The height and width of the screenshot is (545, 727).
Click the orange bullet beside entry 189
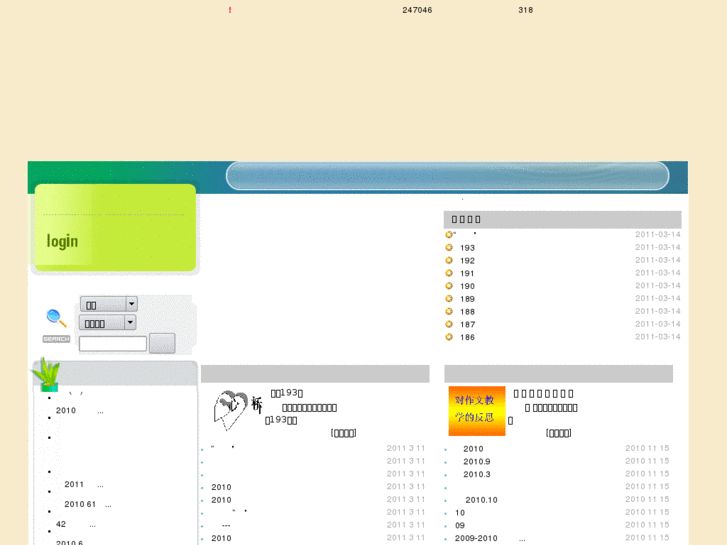449,299
